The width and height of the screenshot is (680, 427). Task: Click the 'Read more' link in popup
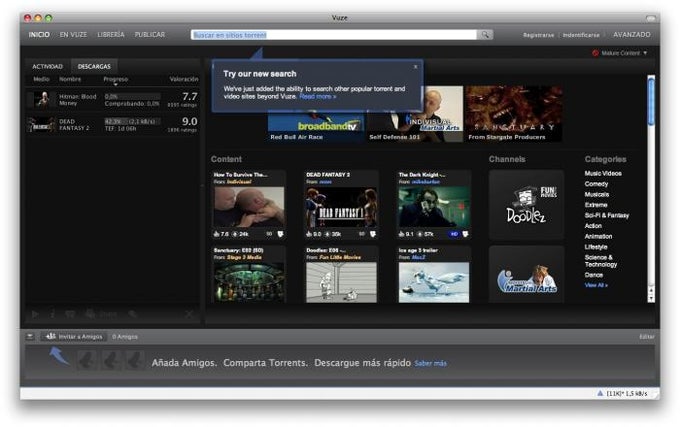point(318,96)
